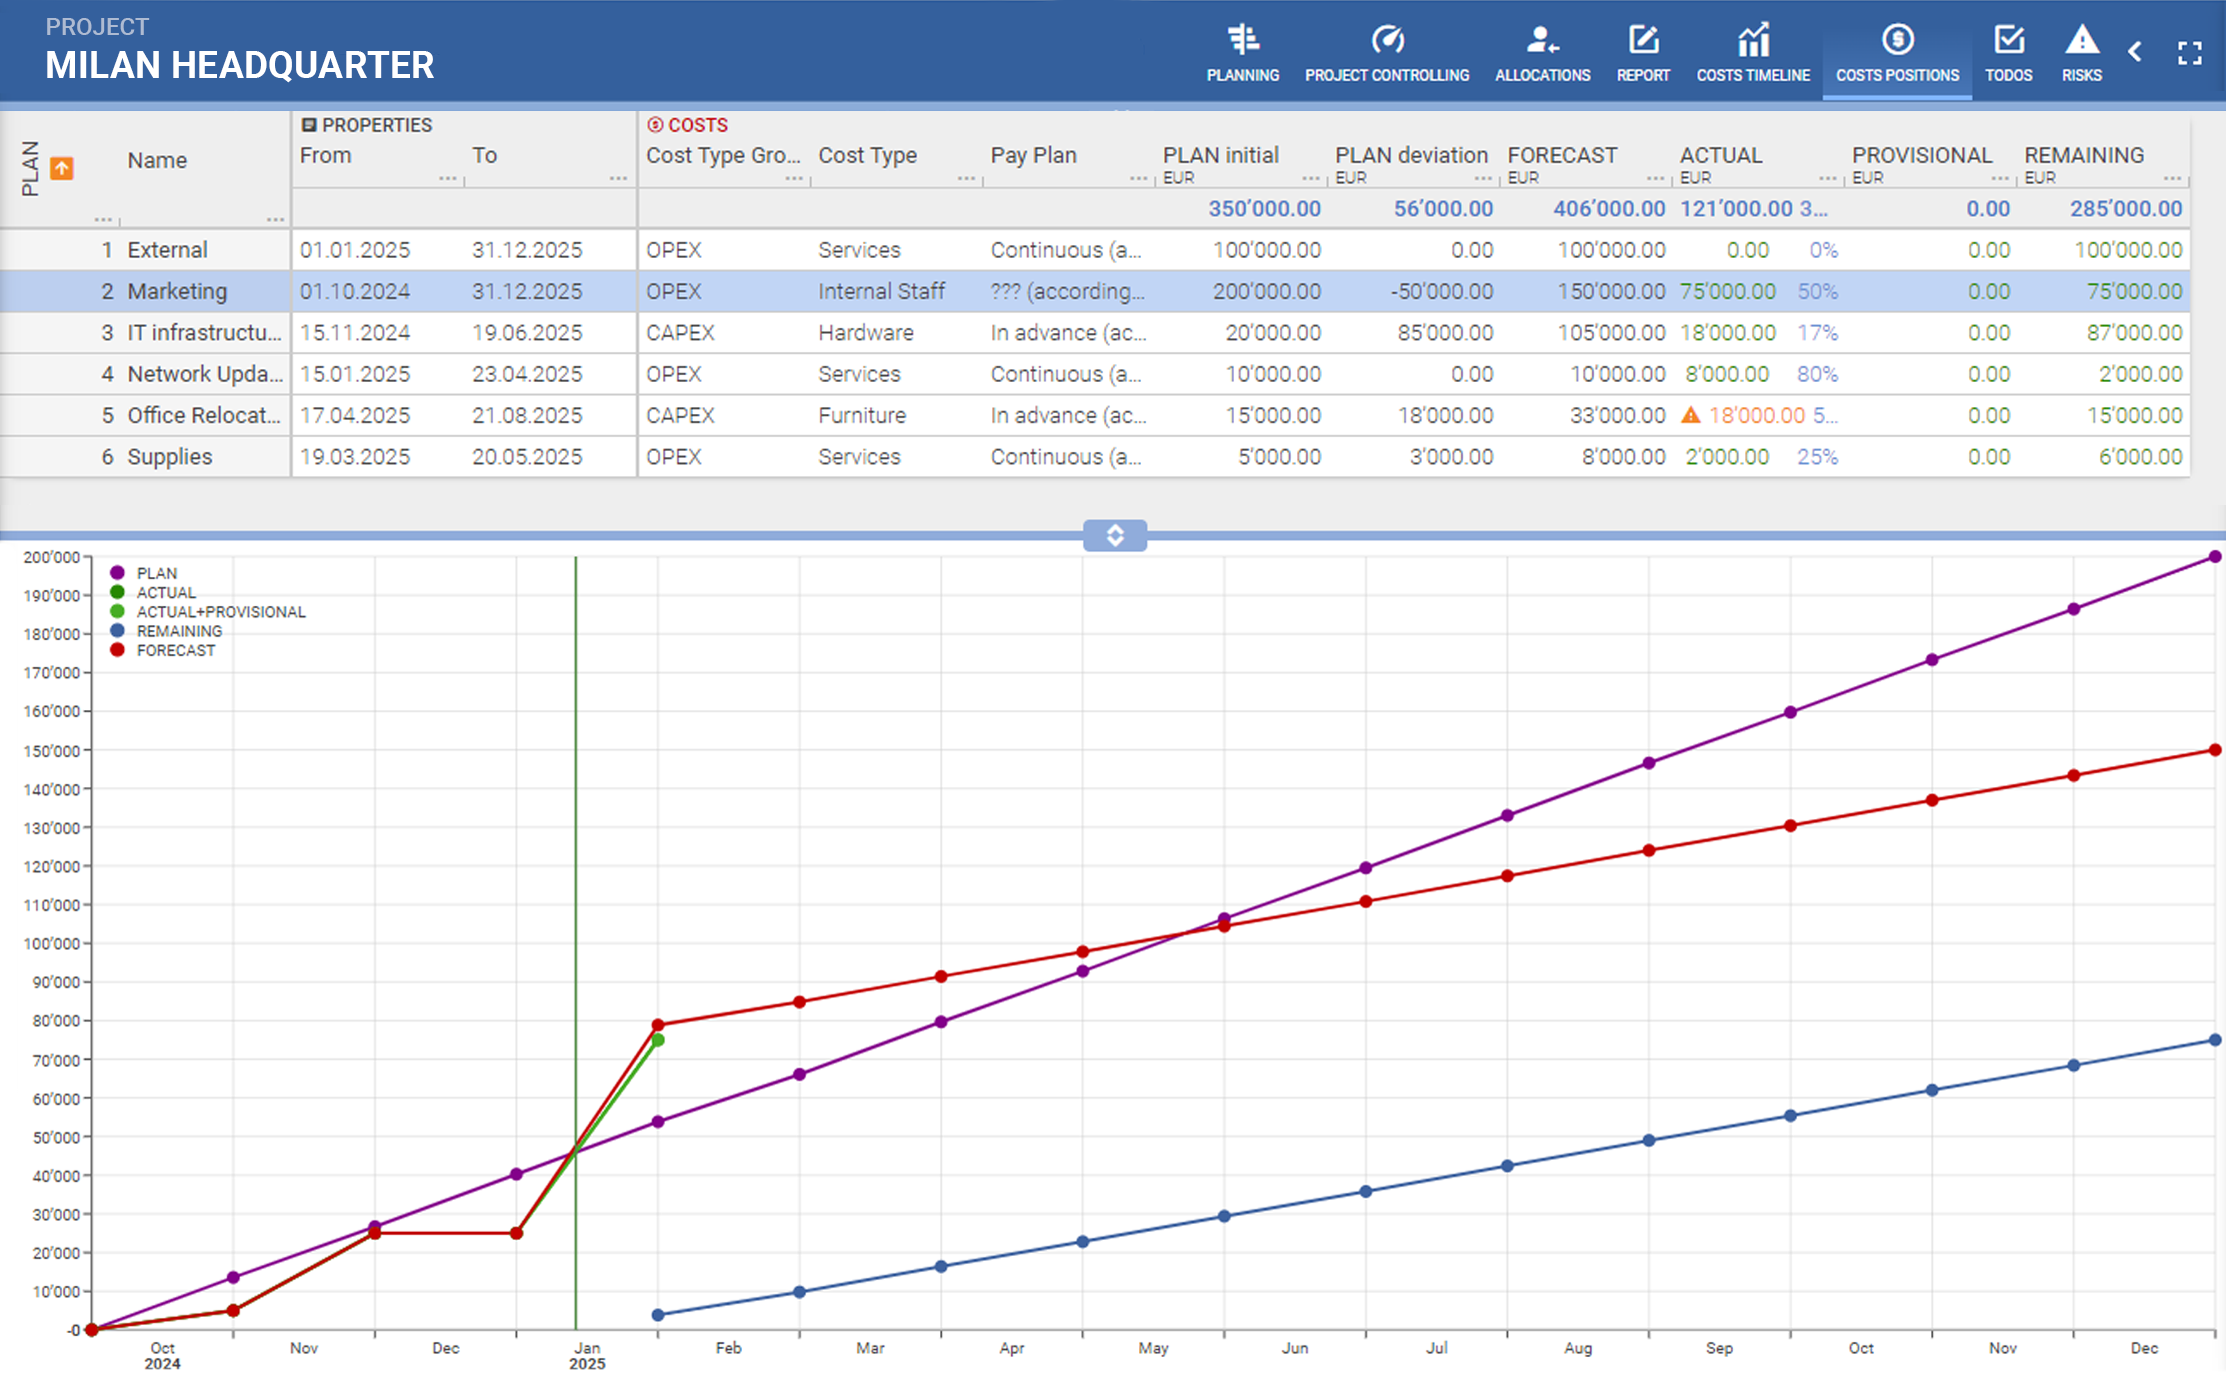Click the 406'000.00 forecast total
The height and width of the screenshot is (1385, 2226).
click(x=1609, y=208)
